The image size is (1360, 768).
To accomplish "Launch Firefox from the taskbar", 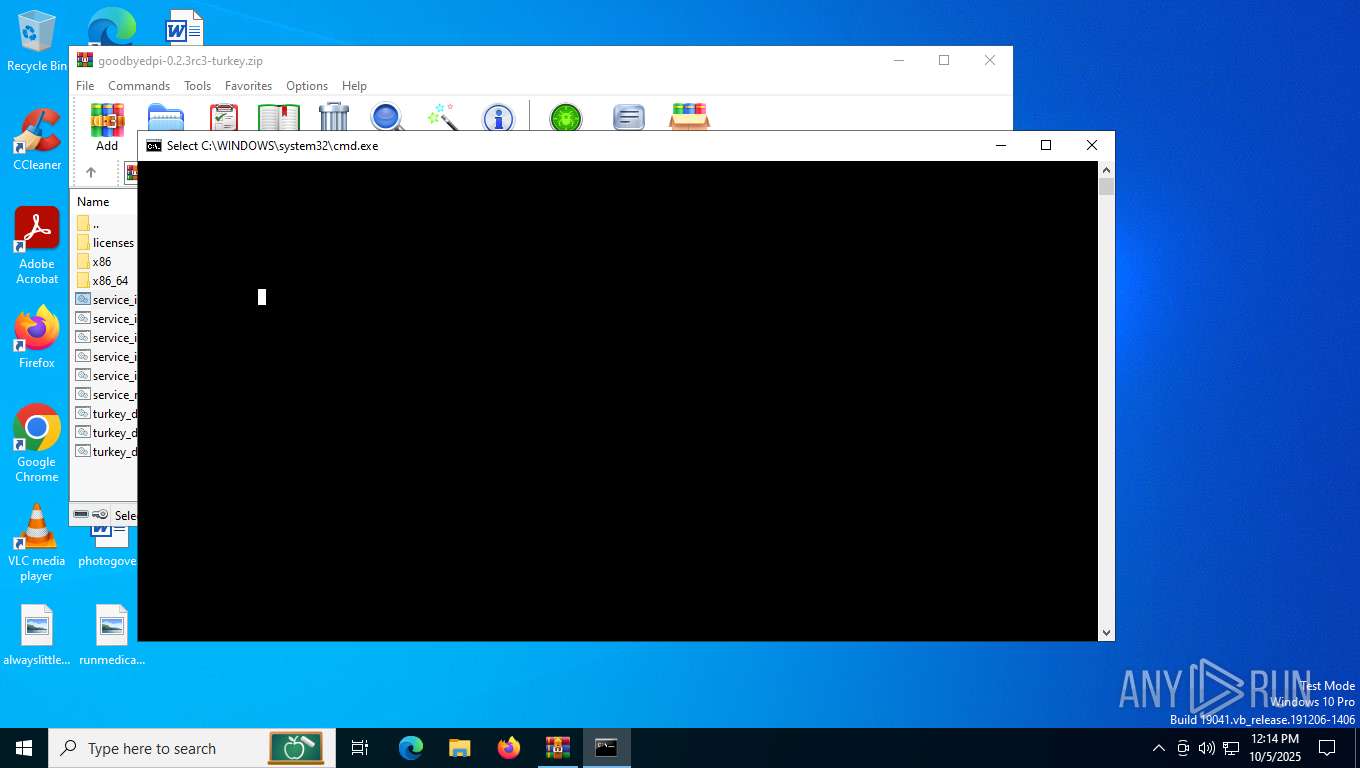I will tap(509, 748).
